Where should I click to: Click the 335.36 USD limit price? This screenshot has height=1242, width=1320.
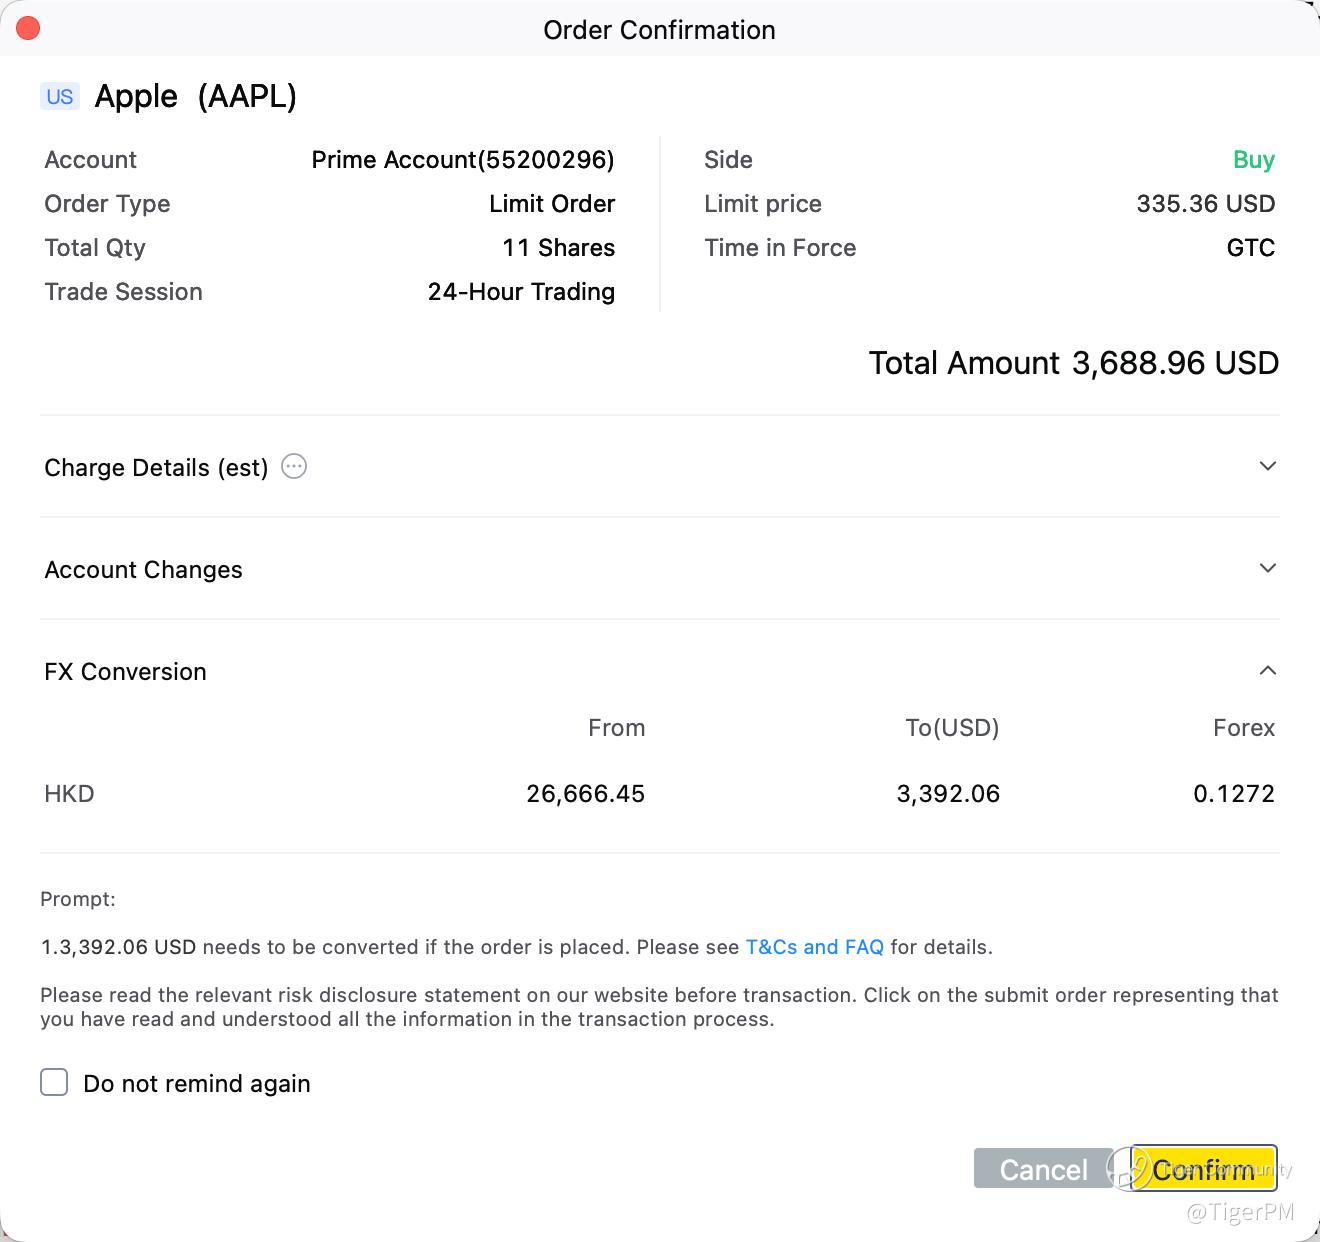tap(1206, 204)
